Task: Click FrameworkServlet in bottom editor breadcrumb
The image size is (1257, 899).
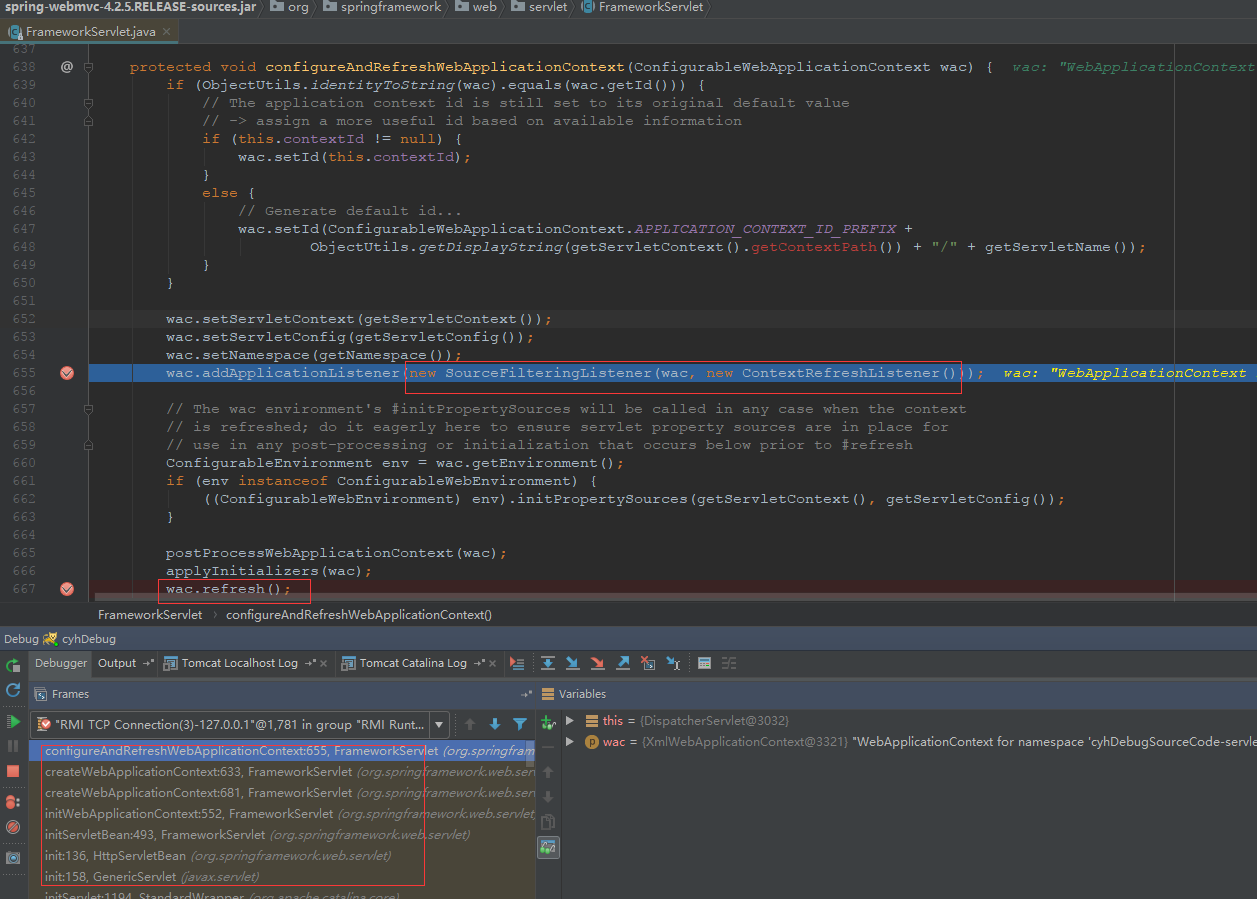Action: [x=150, y=615]
